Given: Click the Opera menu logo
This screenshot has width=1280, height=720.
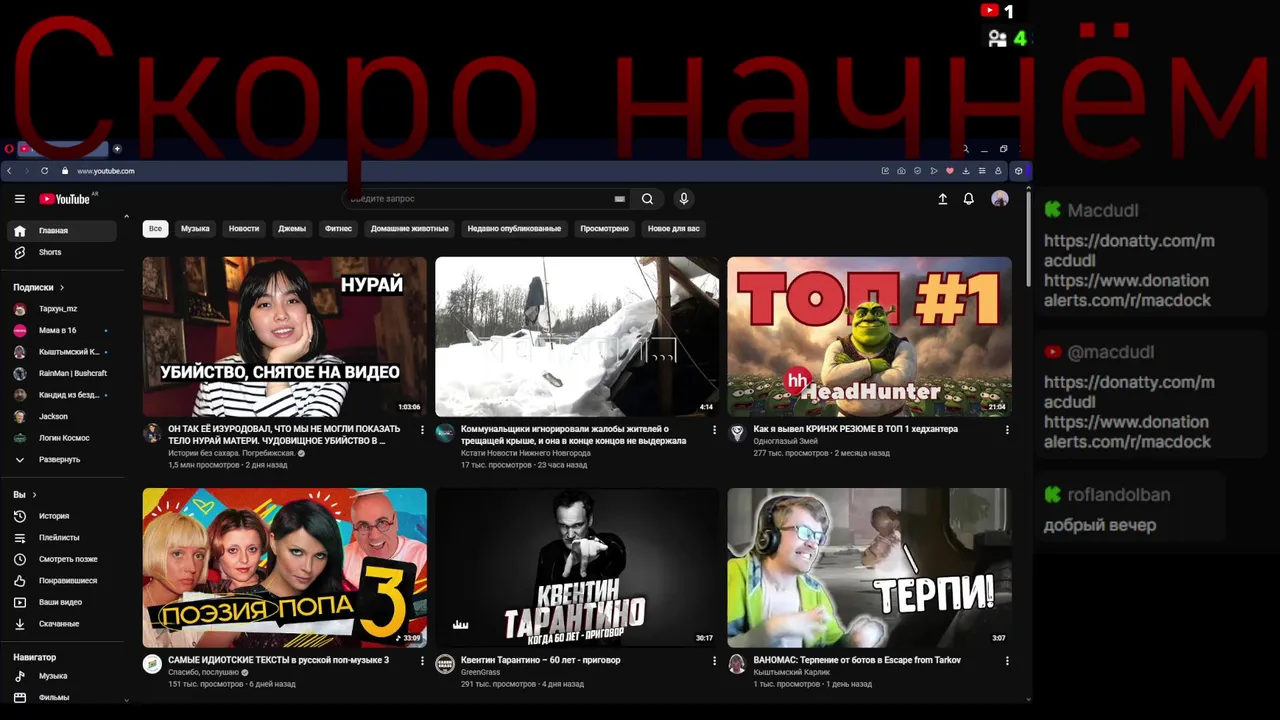Looking at the screenshot, I should click(x=9, y=149).
